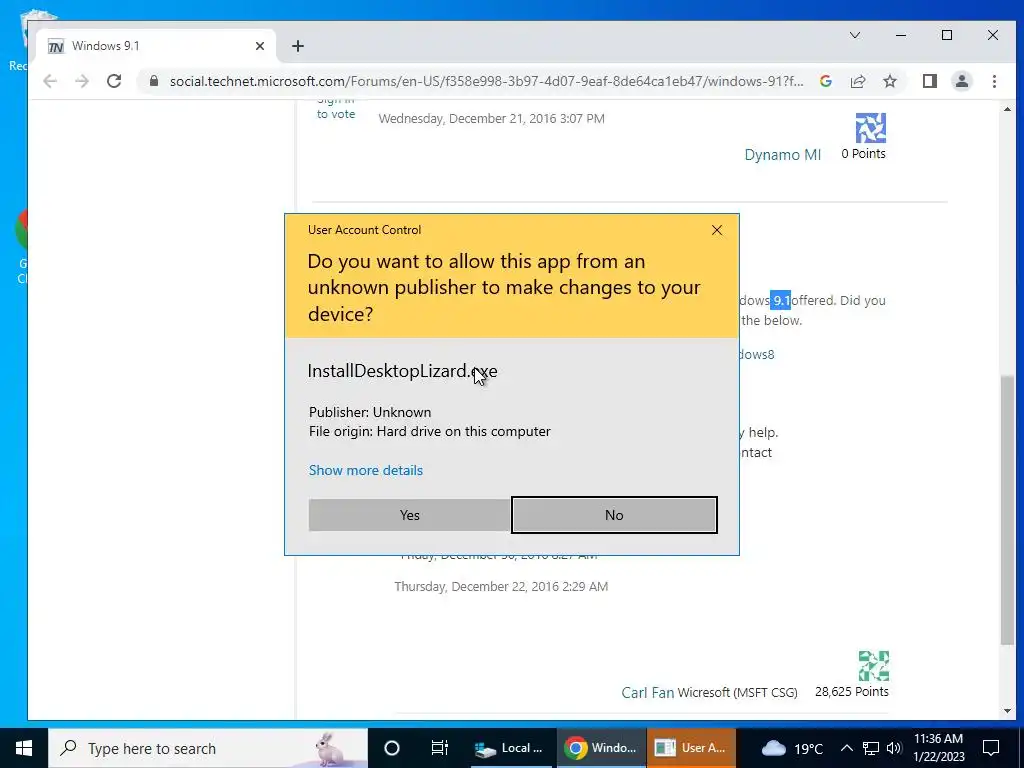
Task: Open Show more details link
Action: tap(366, 470)
